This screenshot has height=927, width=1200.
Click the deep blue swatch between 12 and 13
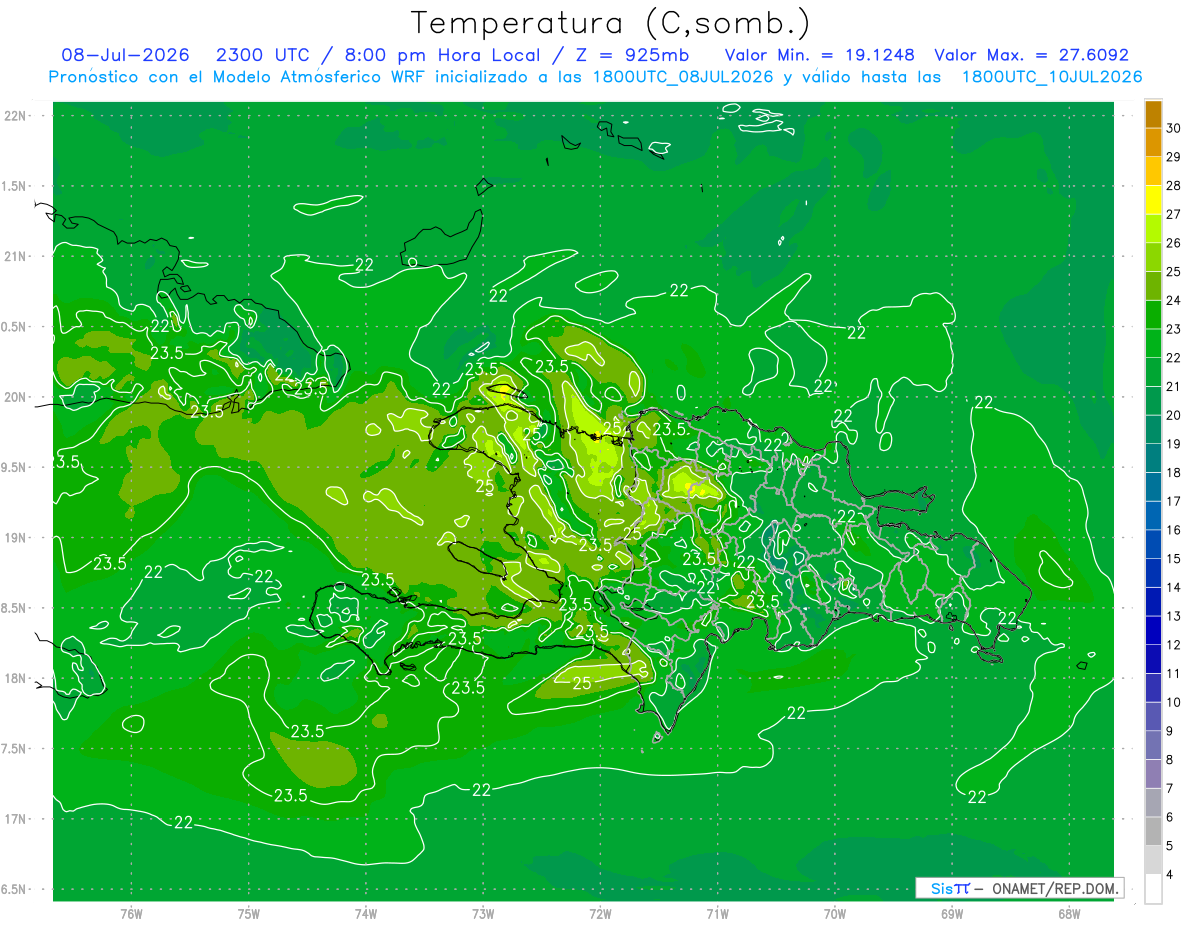1153,630
